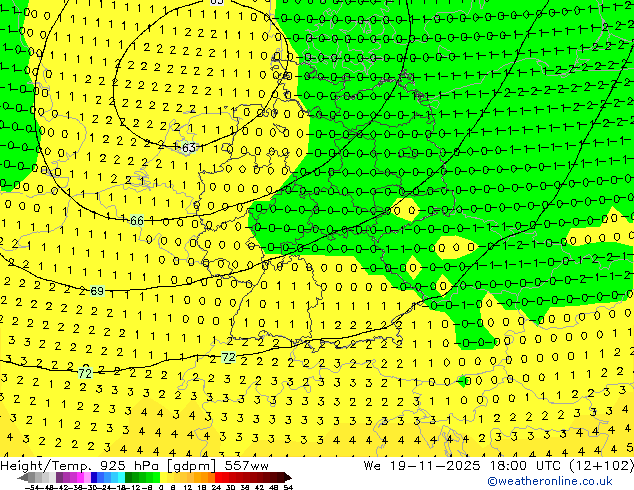
Task: Click the (12+102) forecast offset text
Action: [x=602, y=466]
